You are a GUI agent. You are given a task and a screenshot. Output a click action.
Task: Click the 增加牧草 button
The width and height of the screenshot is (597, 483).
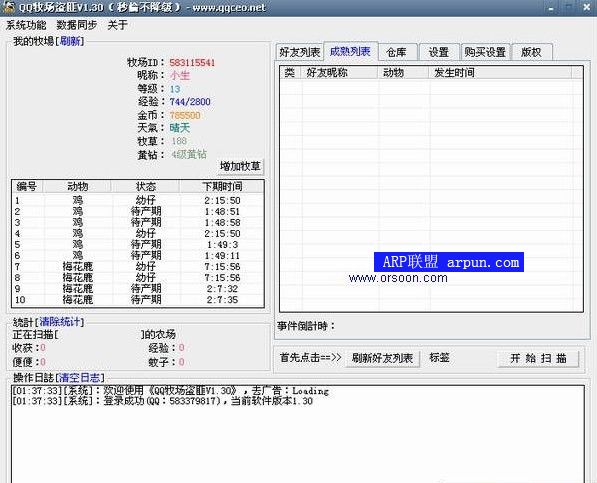[x=240, y=166]
